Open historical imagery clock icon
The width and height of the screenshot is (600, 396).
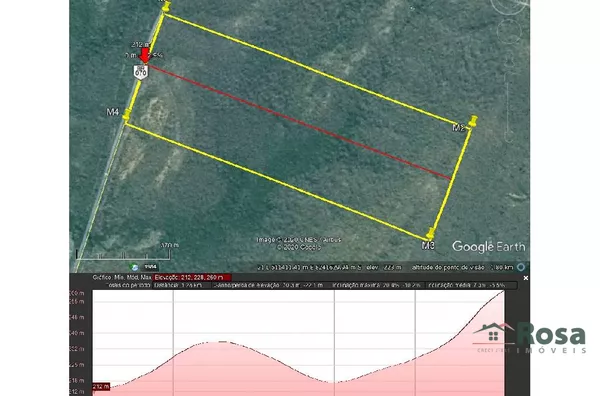tap(134, 267)
